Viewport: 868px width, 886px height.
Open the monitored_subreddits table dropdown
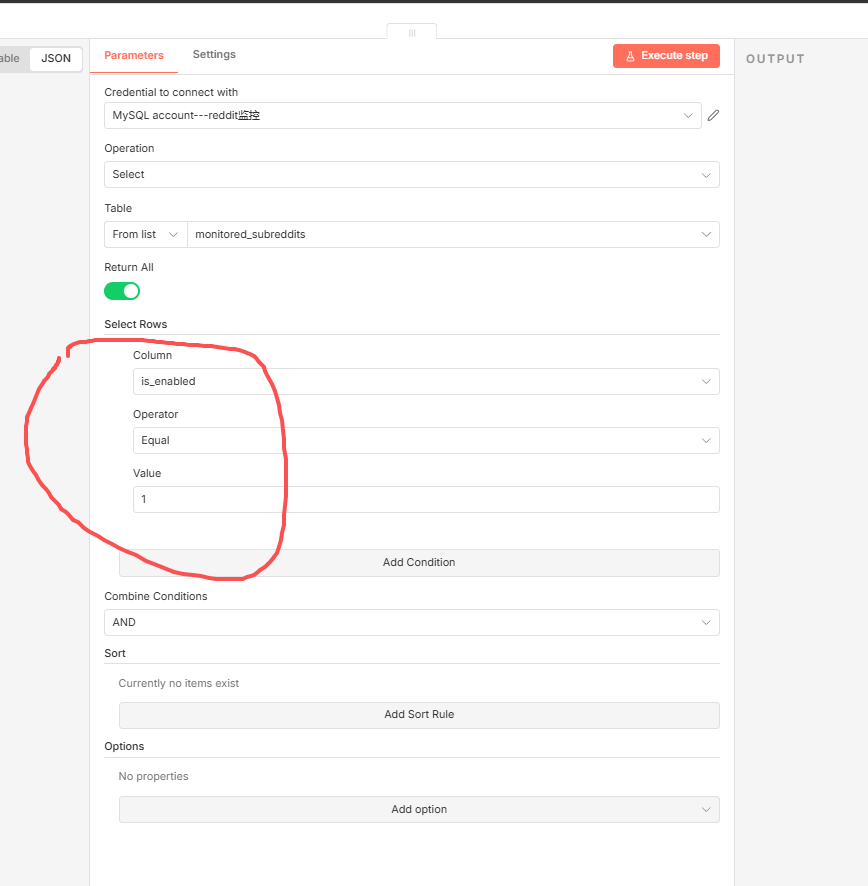click(452, 235)
